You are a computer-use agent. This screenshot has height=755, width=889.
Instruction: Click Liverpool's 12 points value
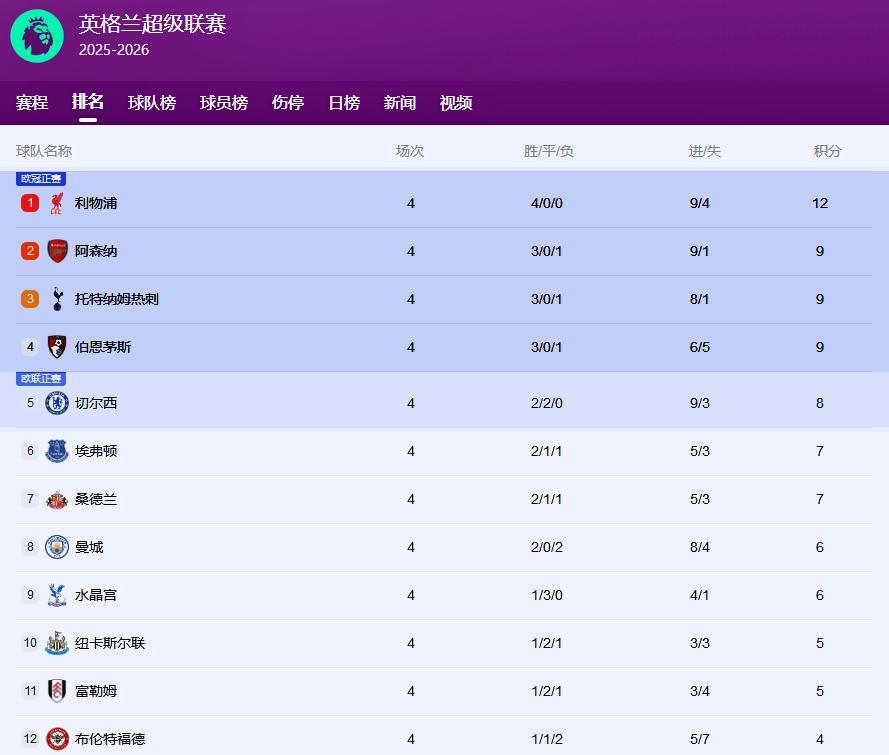820,203
